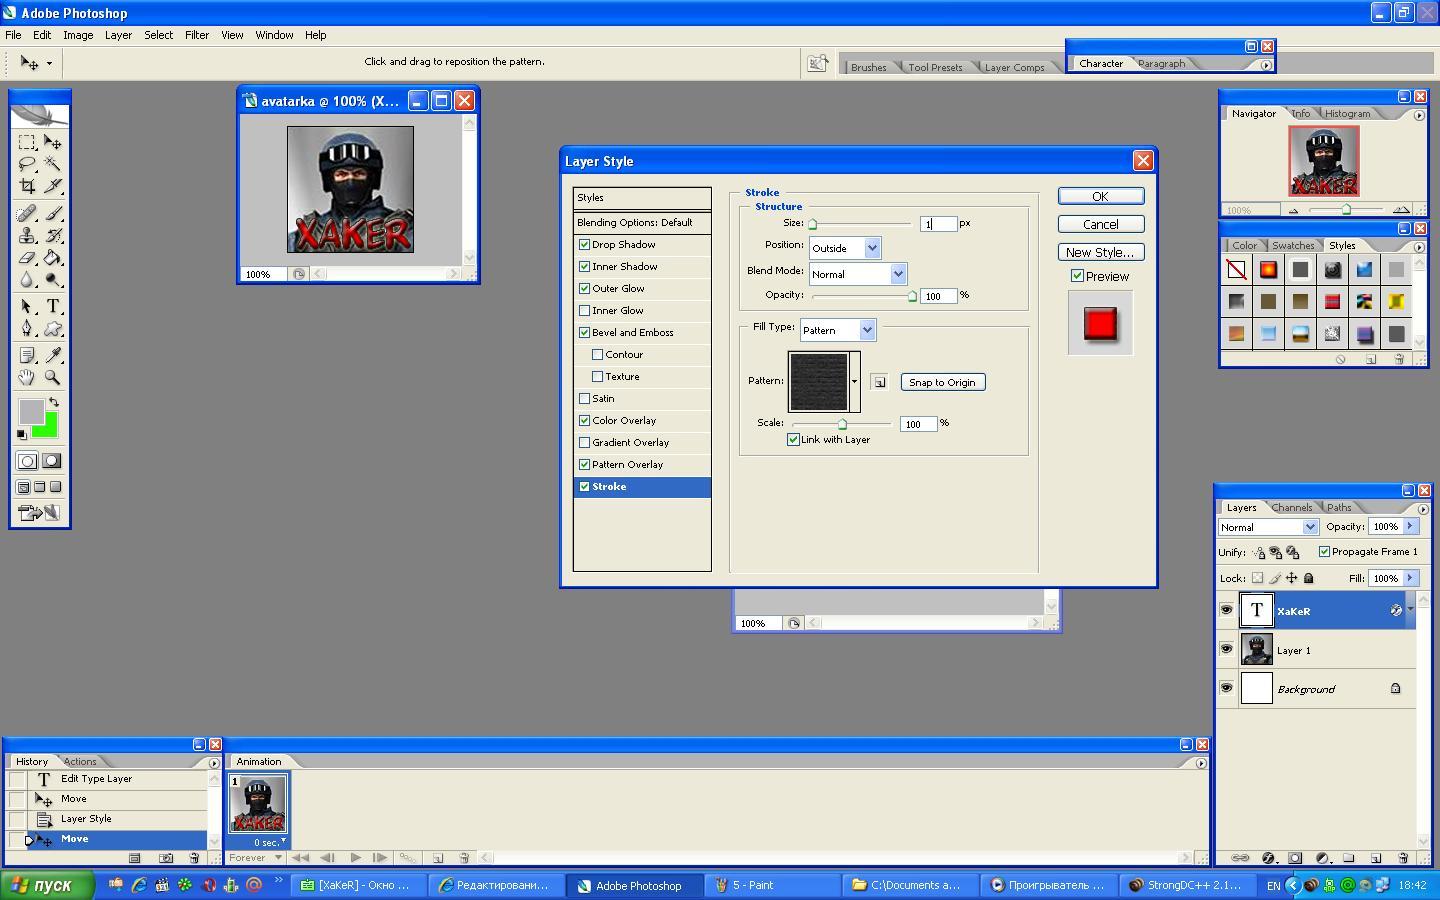The width and height of the screenshot is (1440, 900).
Task: Open Windows start button пуск
Action: coord(47,885)
